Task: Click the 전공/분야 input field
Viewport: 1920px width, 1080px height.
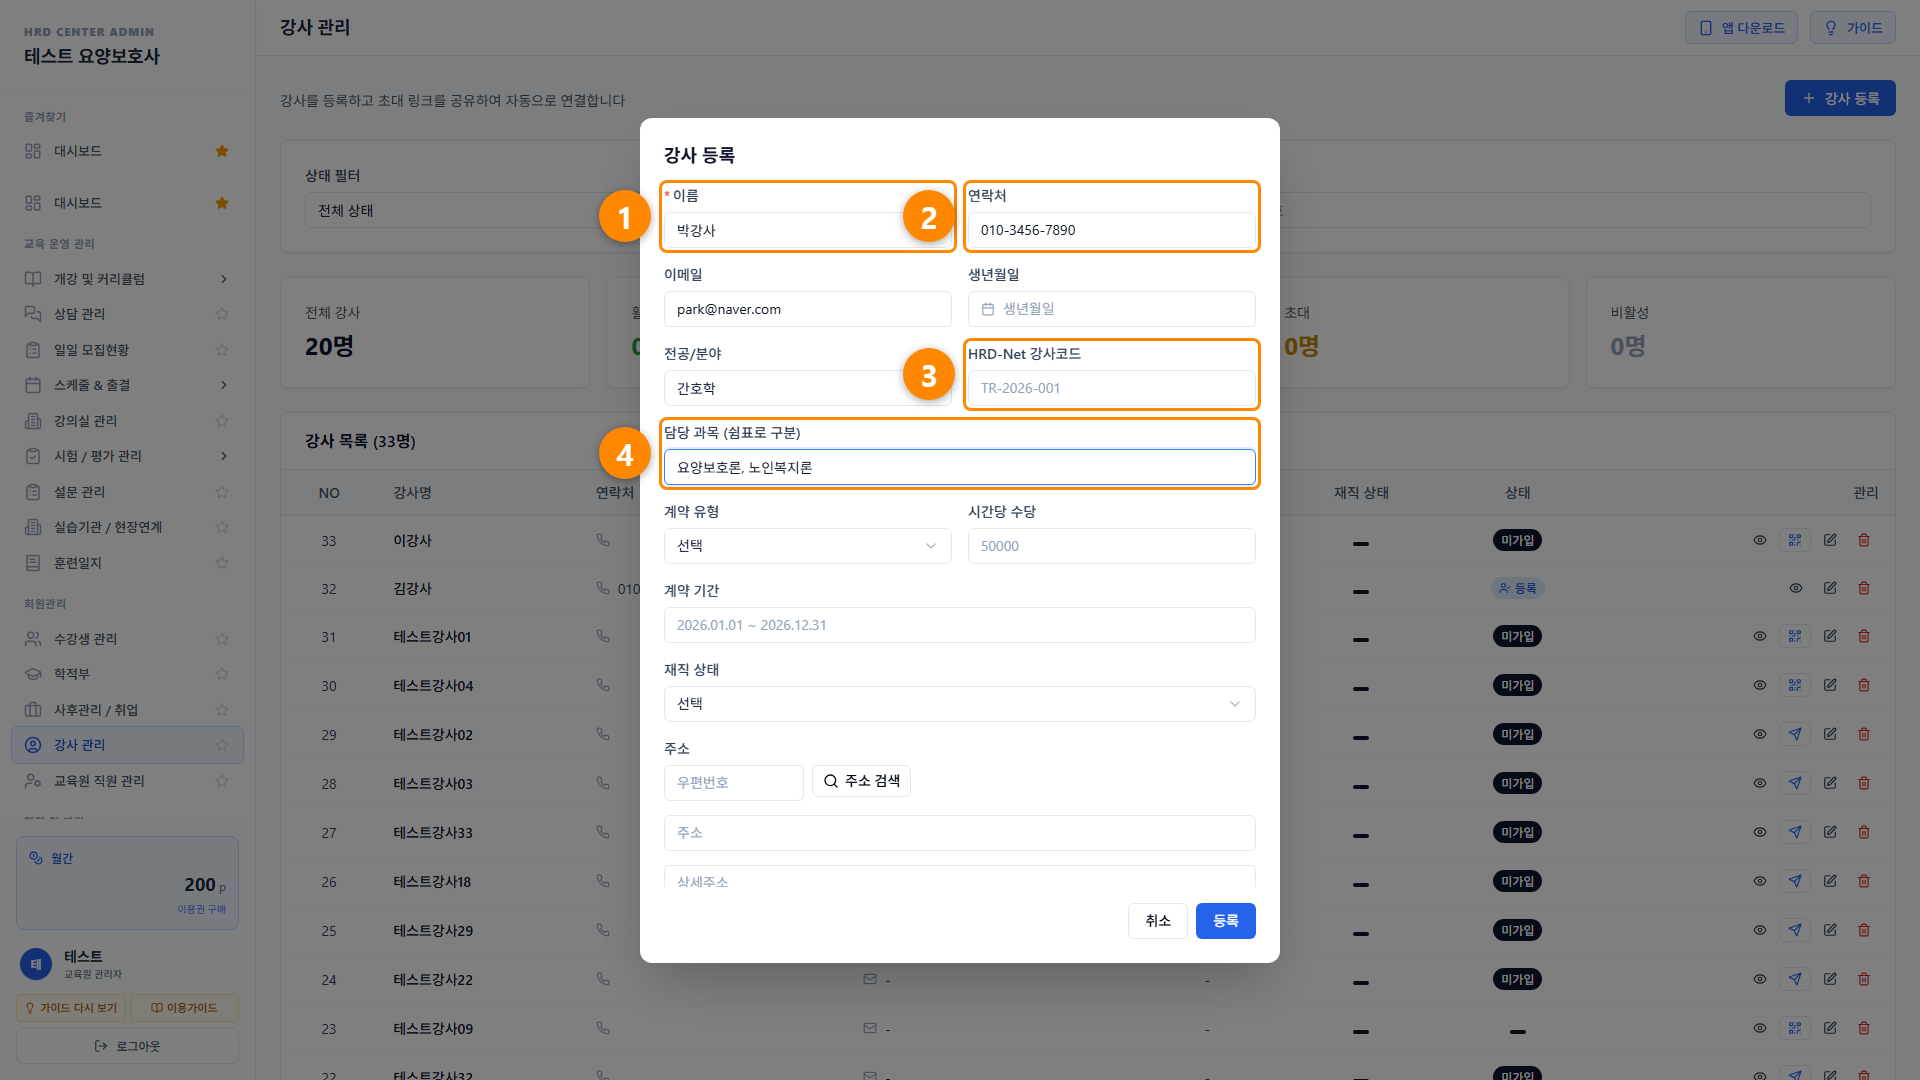Action: [x=807, y=388]
